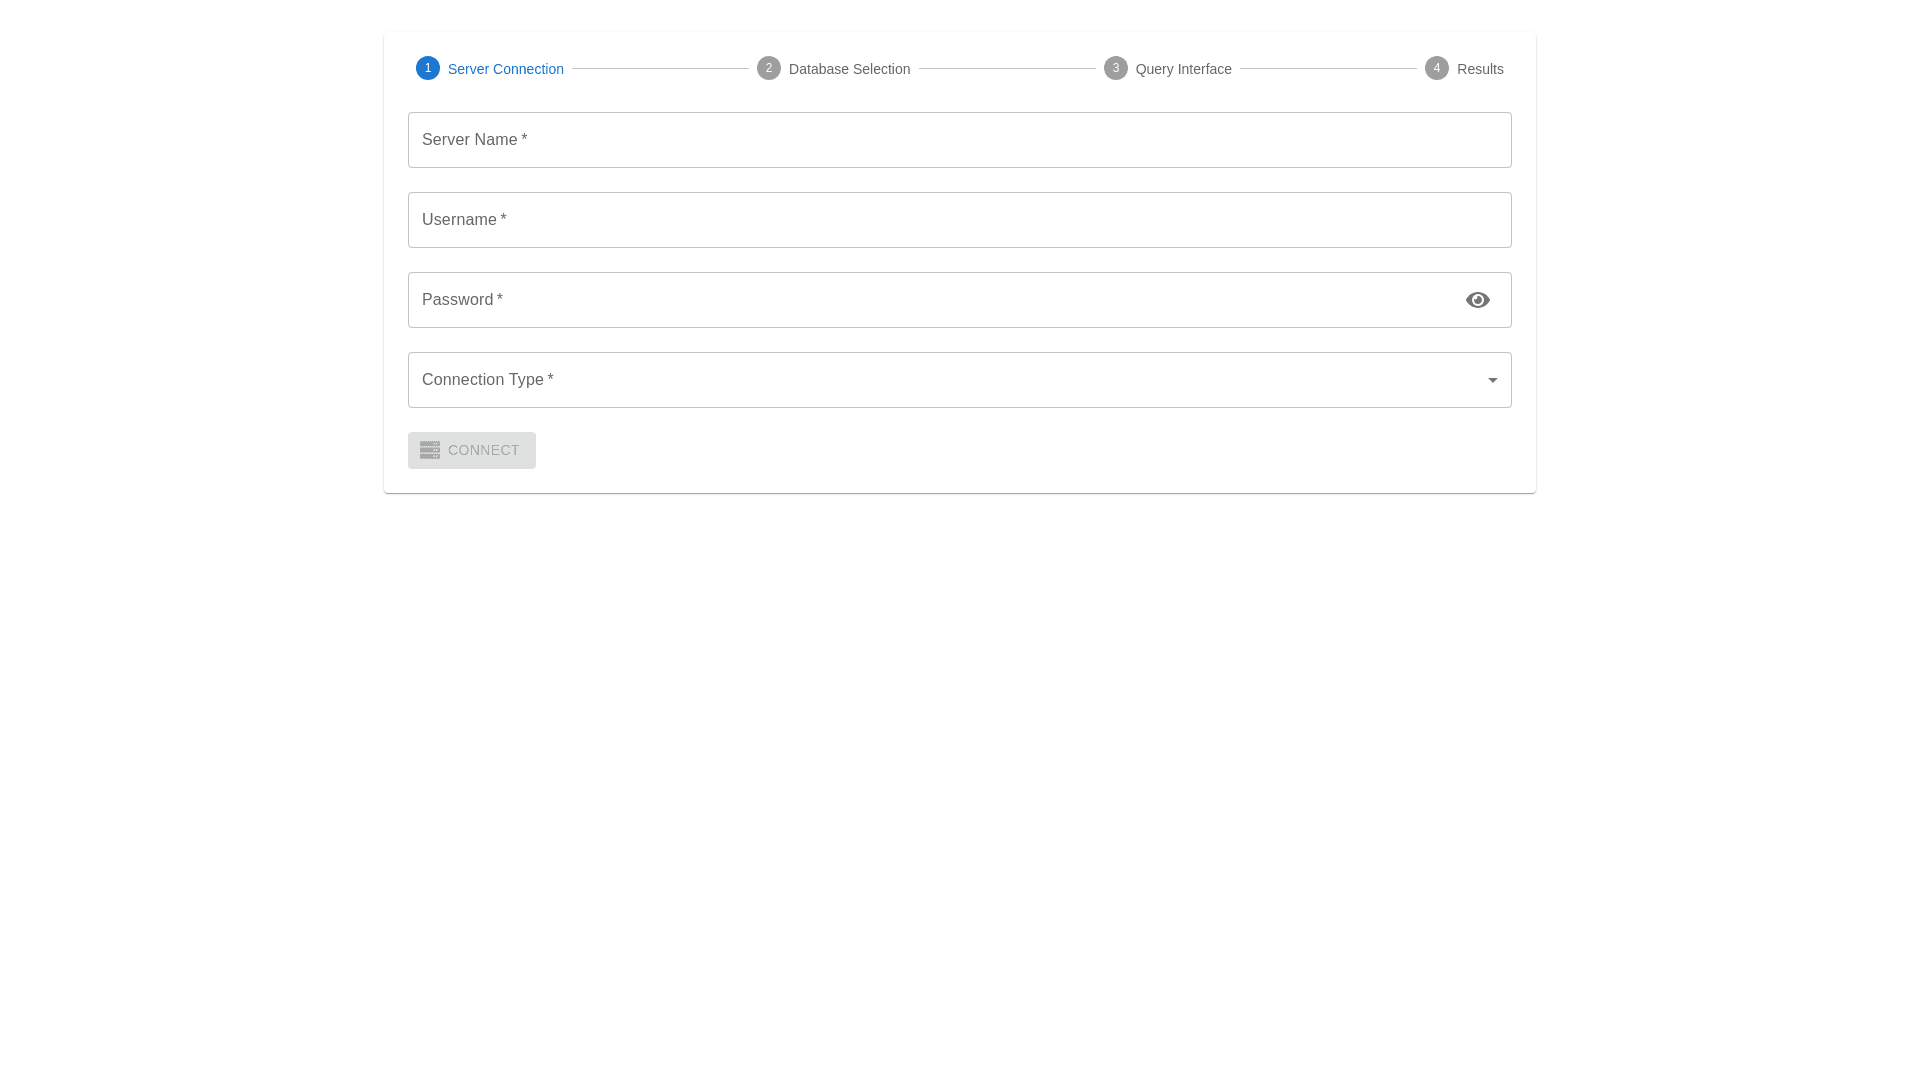
Task: Click the server icon on Connect button
Action: click(x=430, y=450)
